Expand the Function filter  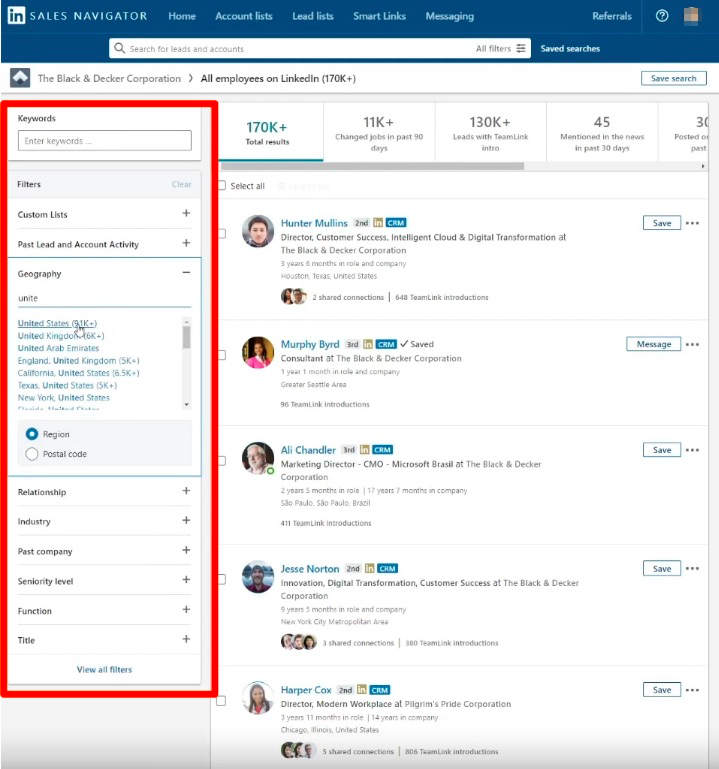pyautogui.click(x=186, y=610)
